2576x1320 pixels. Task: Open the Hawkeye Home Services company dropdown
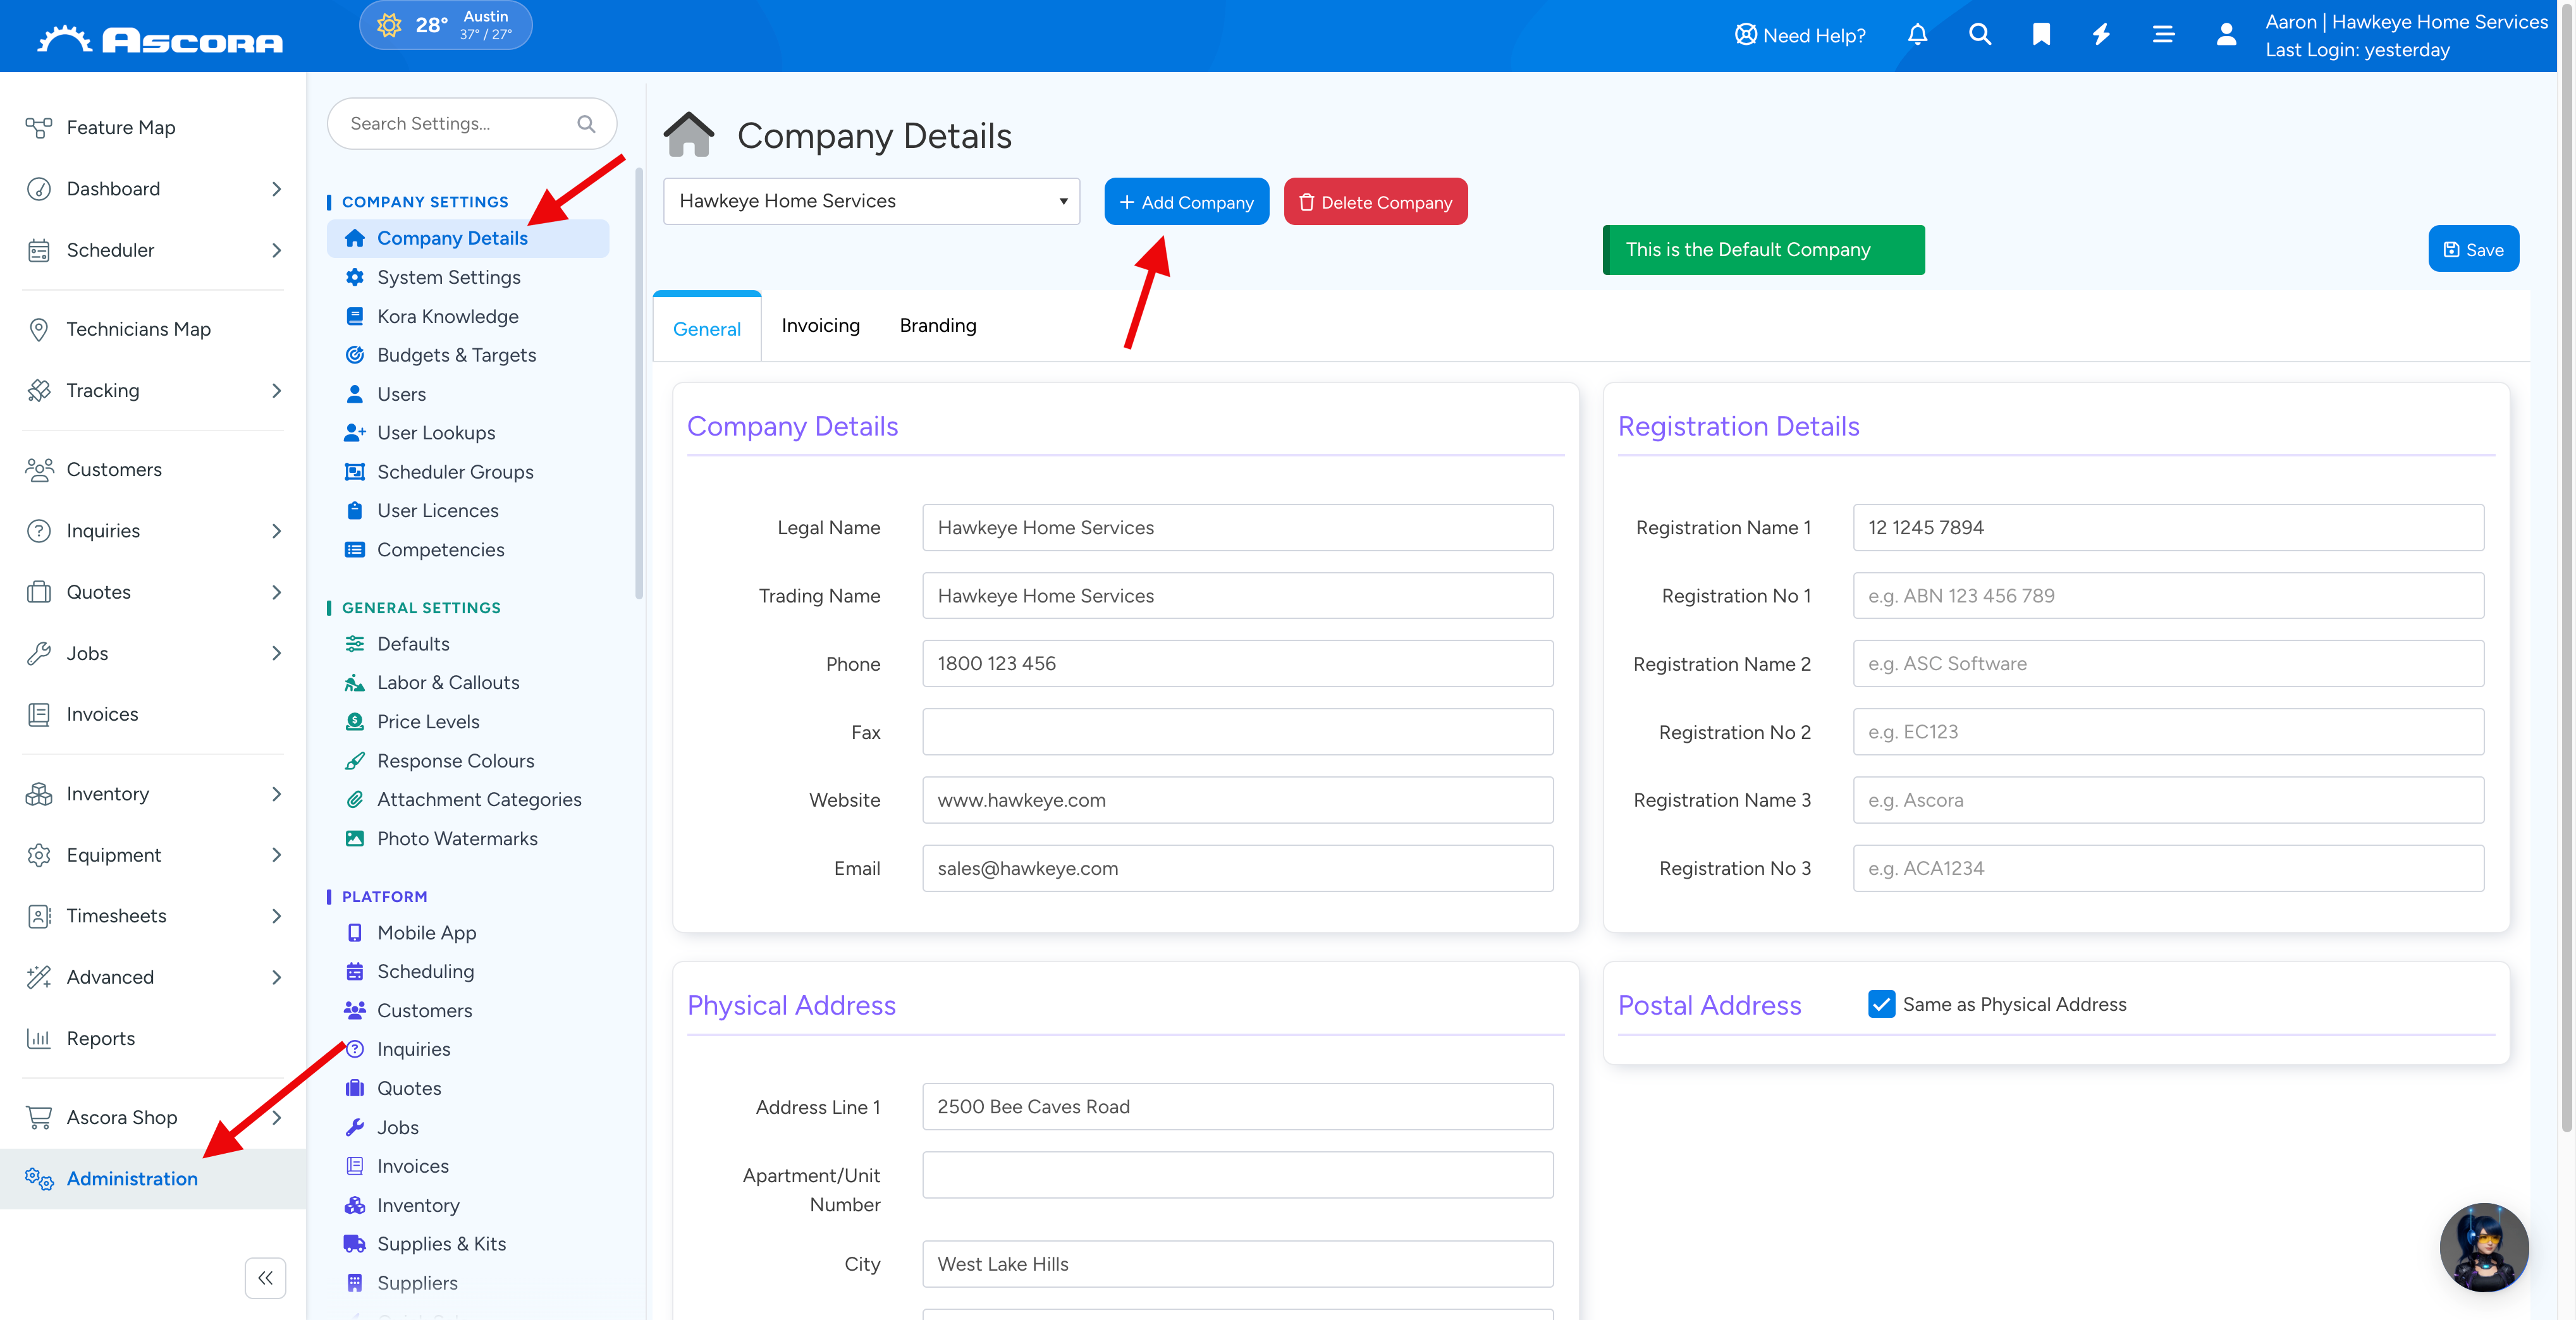871,201
